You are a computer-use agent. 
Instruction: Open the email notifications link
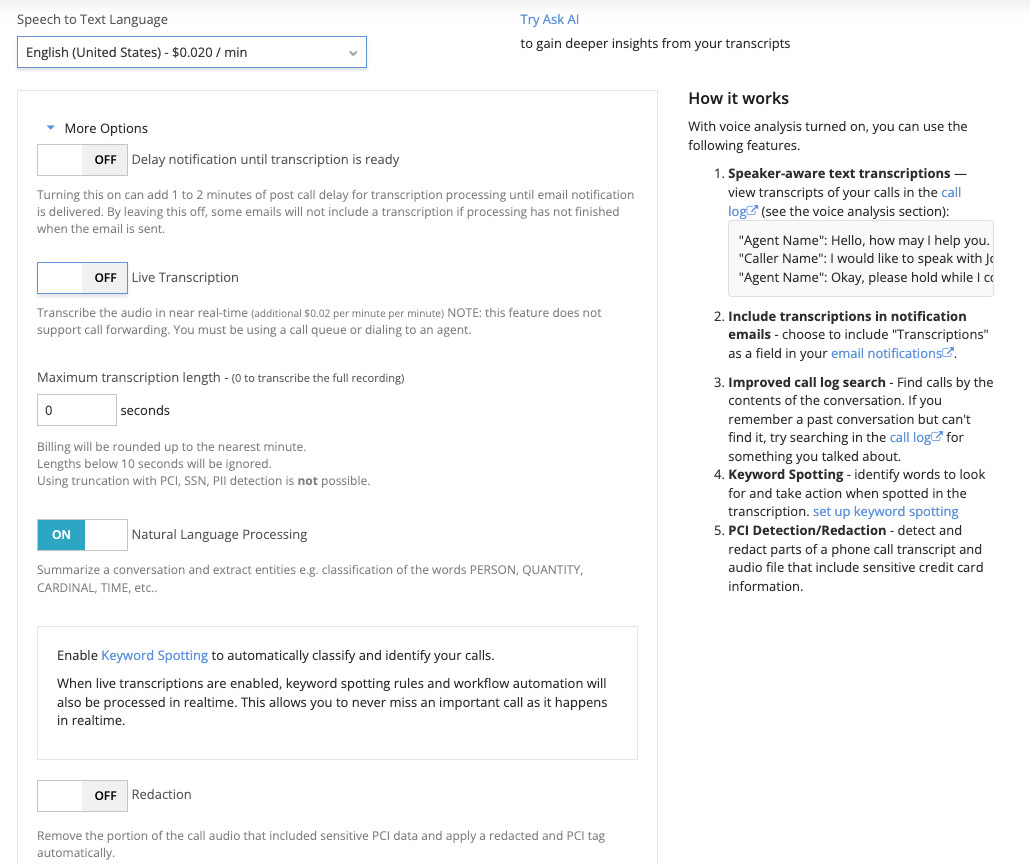(x=886, y=353)
